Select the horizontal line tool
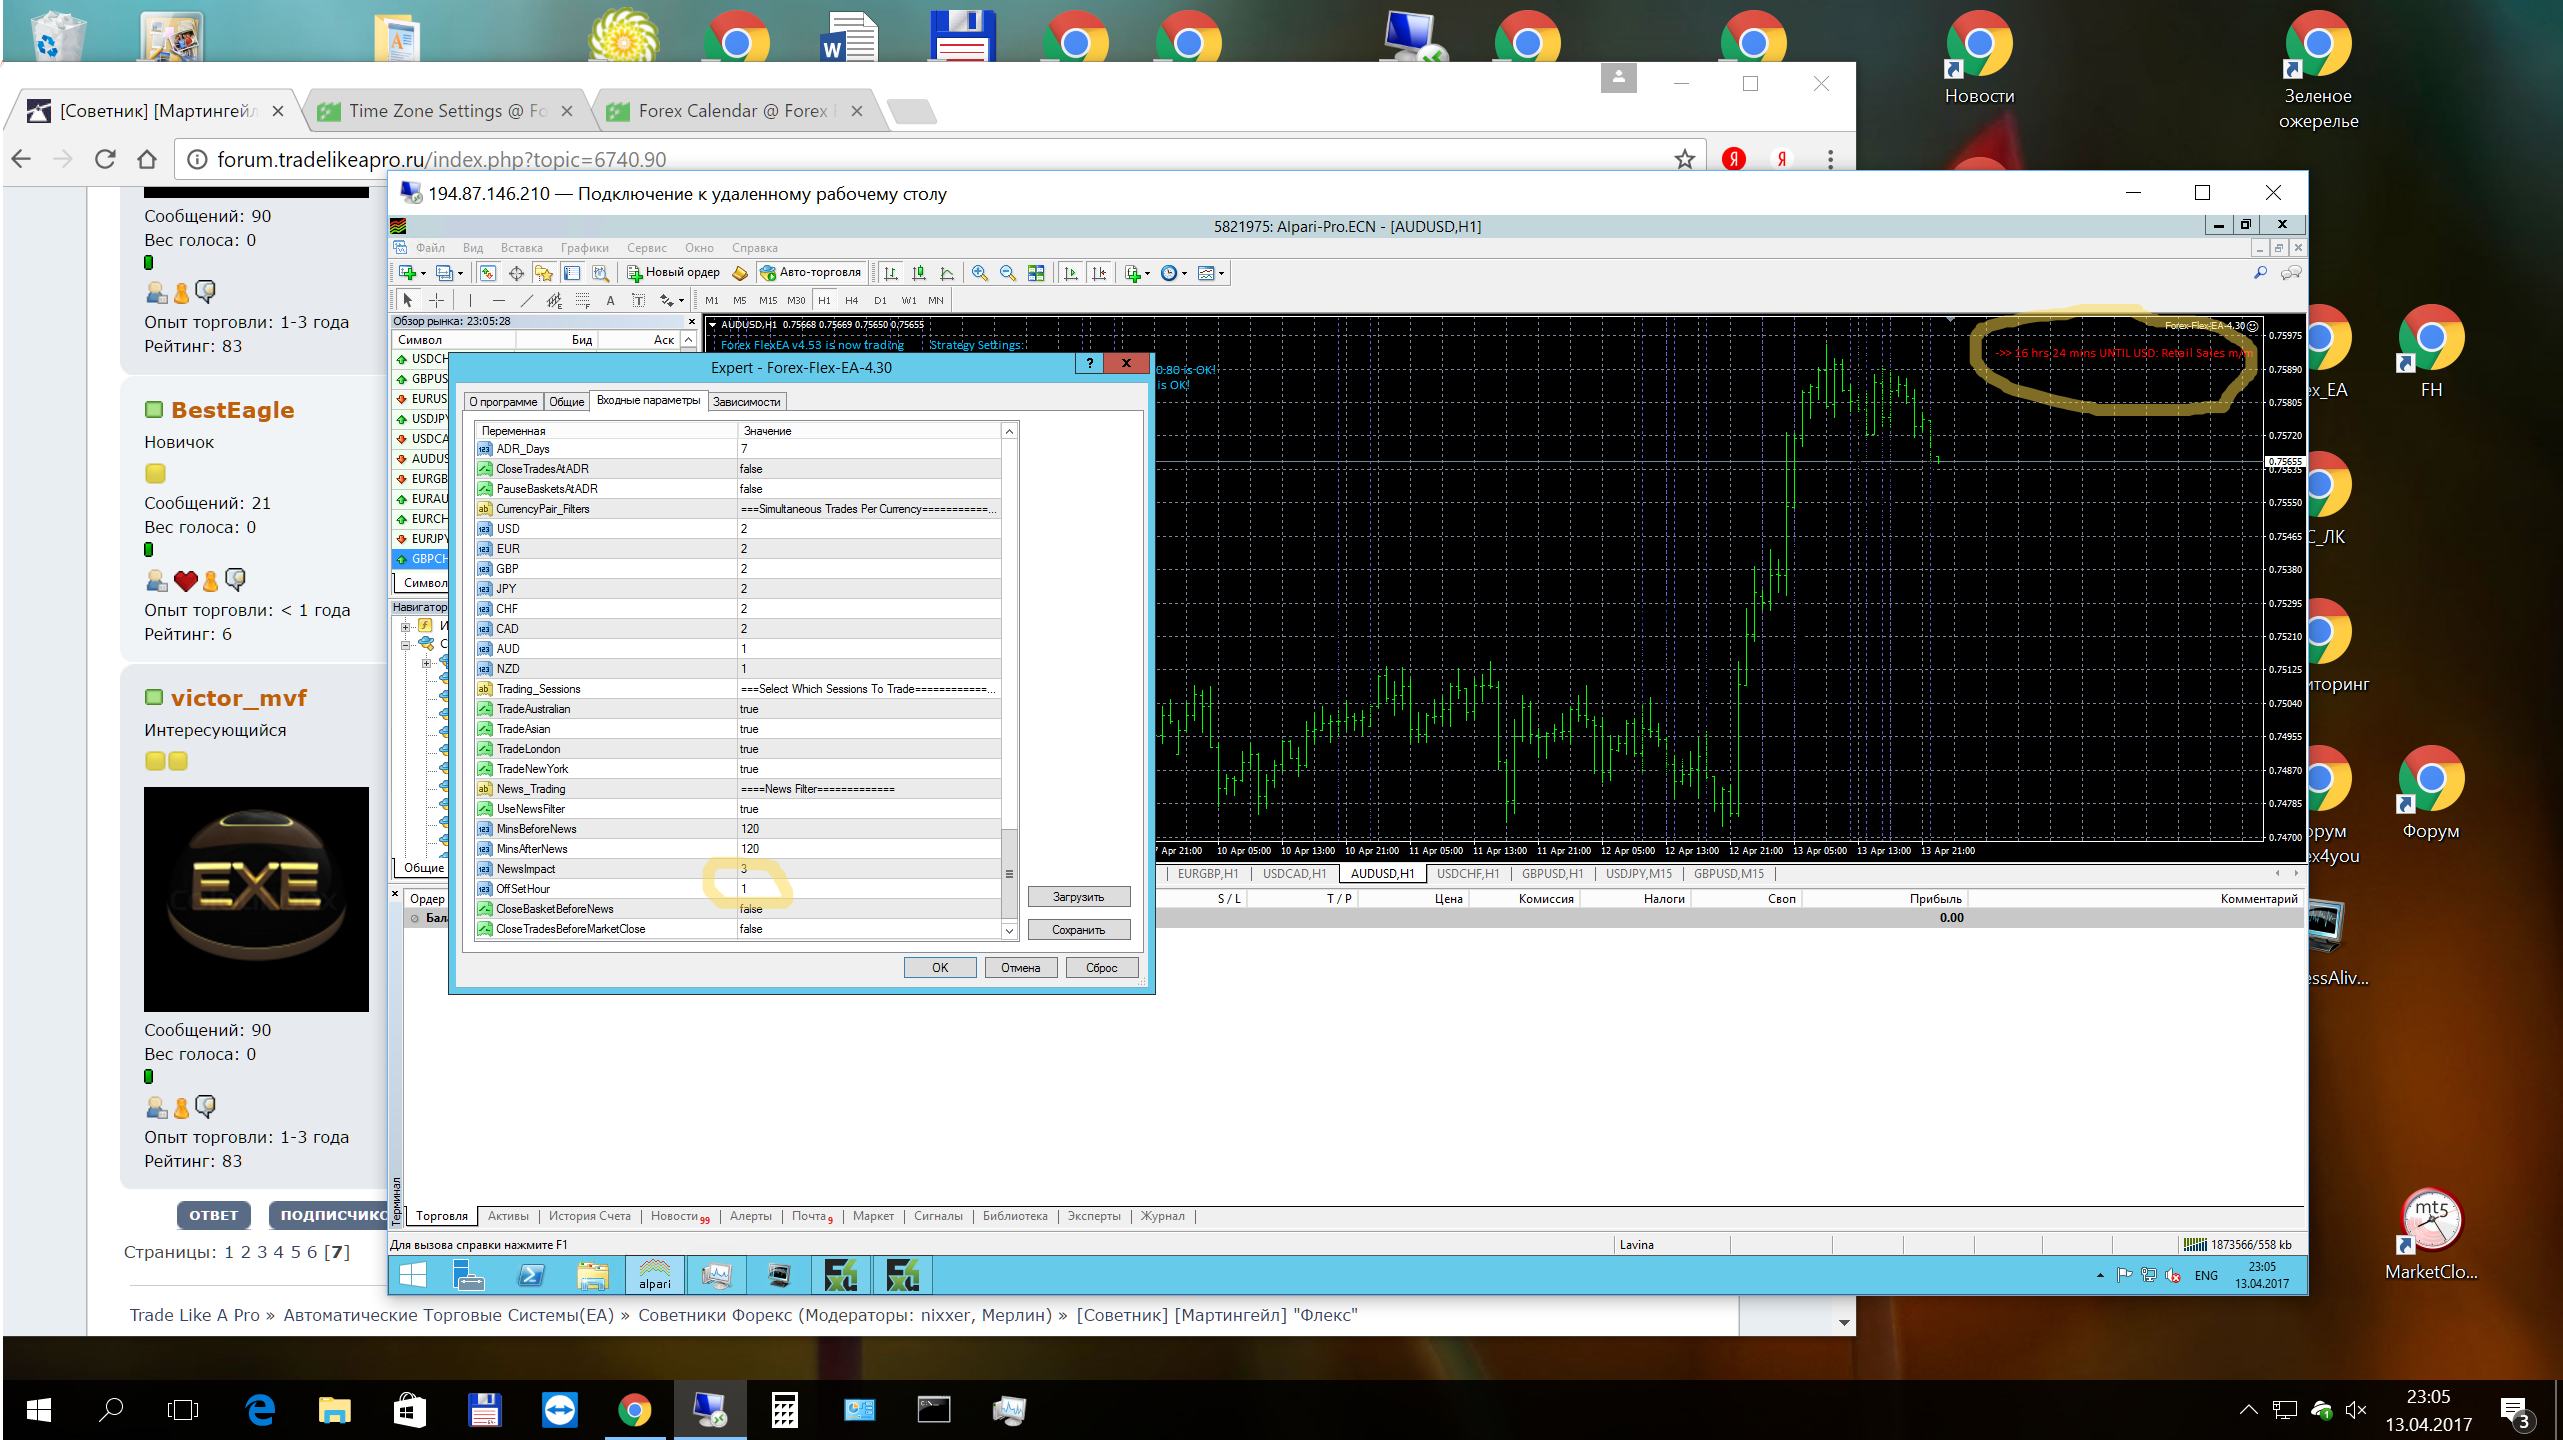 [x=499, y=300]
